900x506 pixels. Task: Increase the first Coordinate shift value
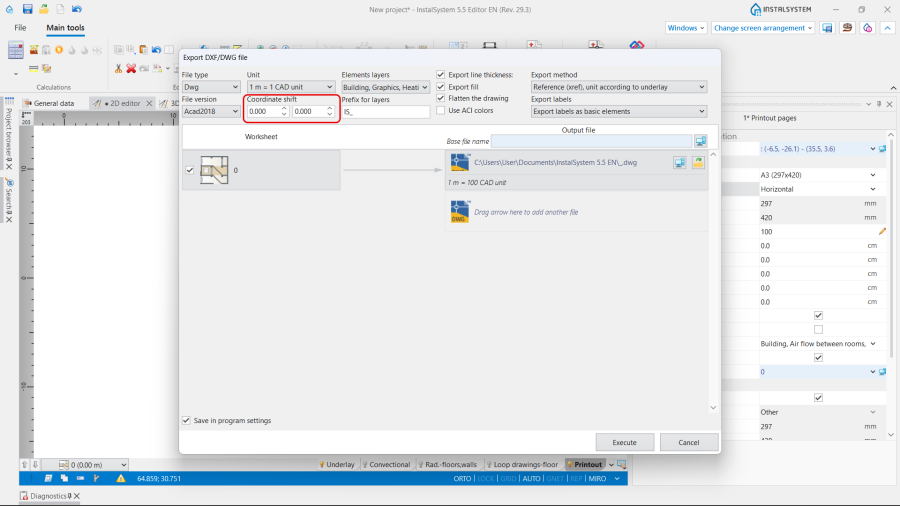[x=284, y=108]
